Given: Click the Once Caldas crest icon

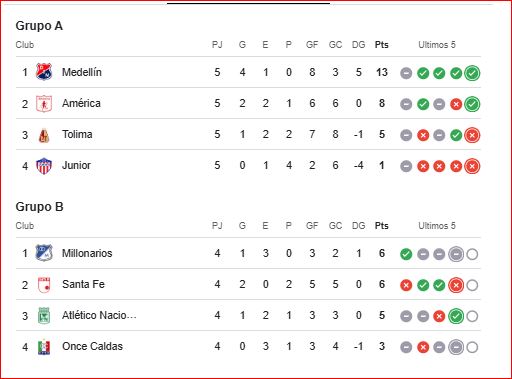Looking at the screenshot, I should 44,347.
